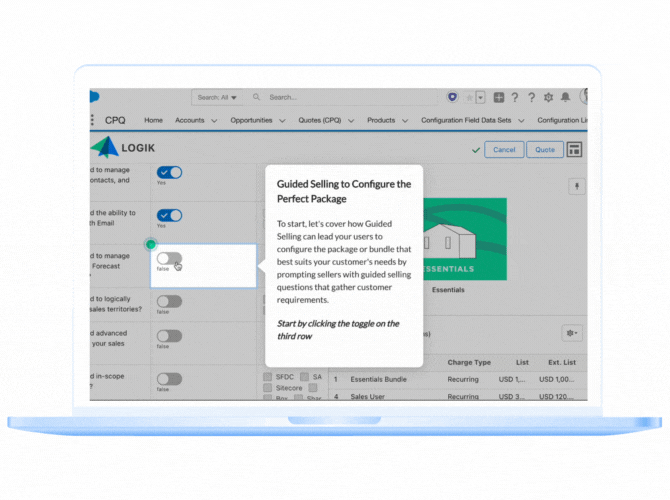670x500 pixels.
Task: Select the Essentials Bundle row name
Action: pos(378,379)
